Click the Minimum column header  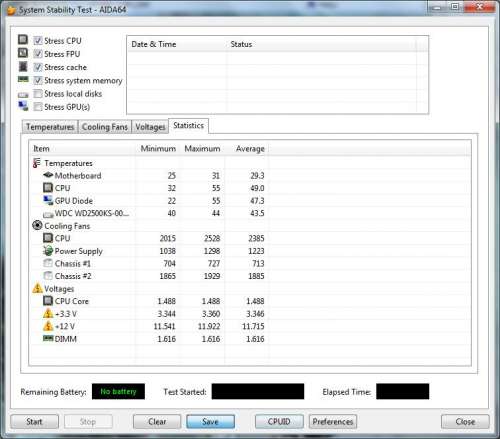point(158,149)
